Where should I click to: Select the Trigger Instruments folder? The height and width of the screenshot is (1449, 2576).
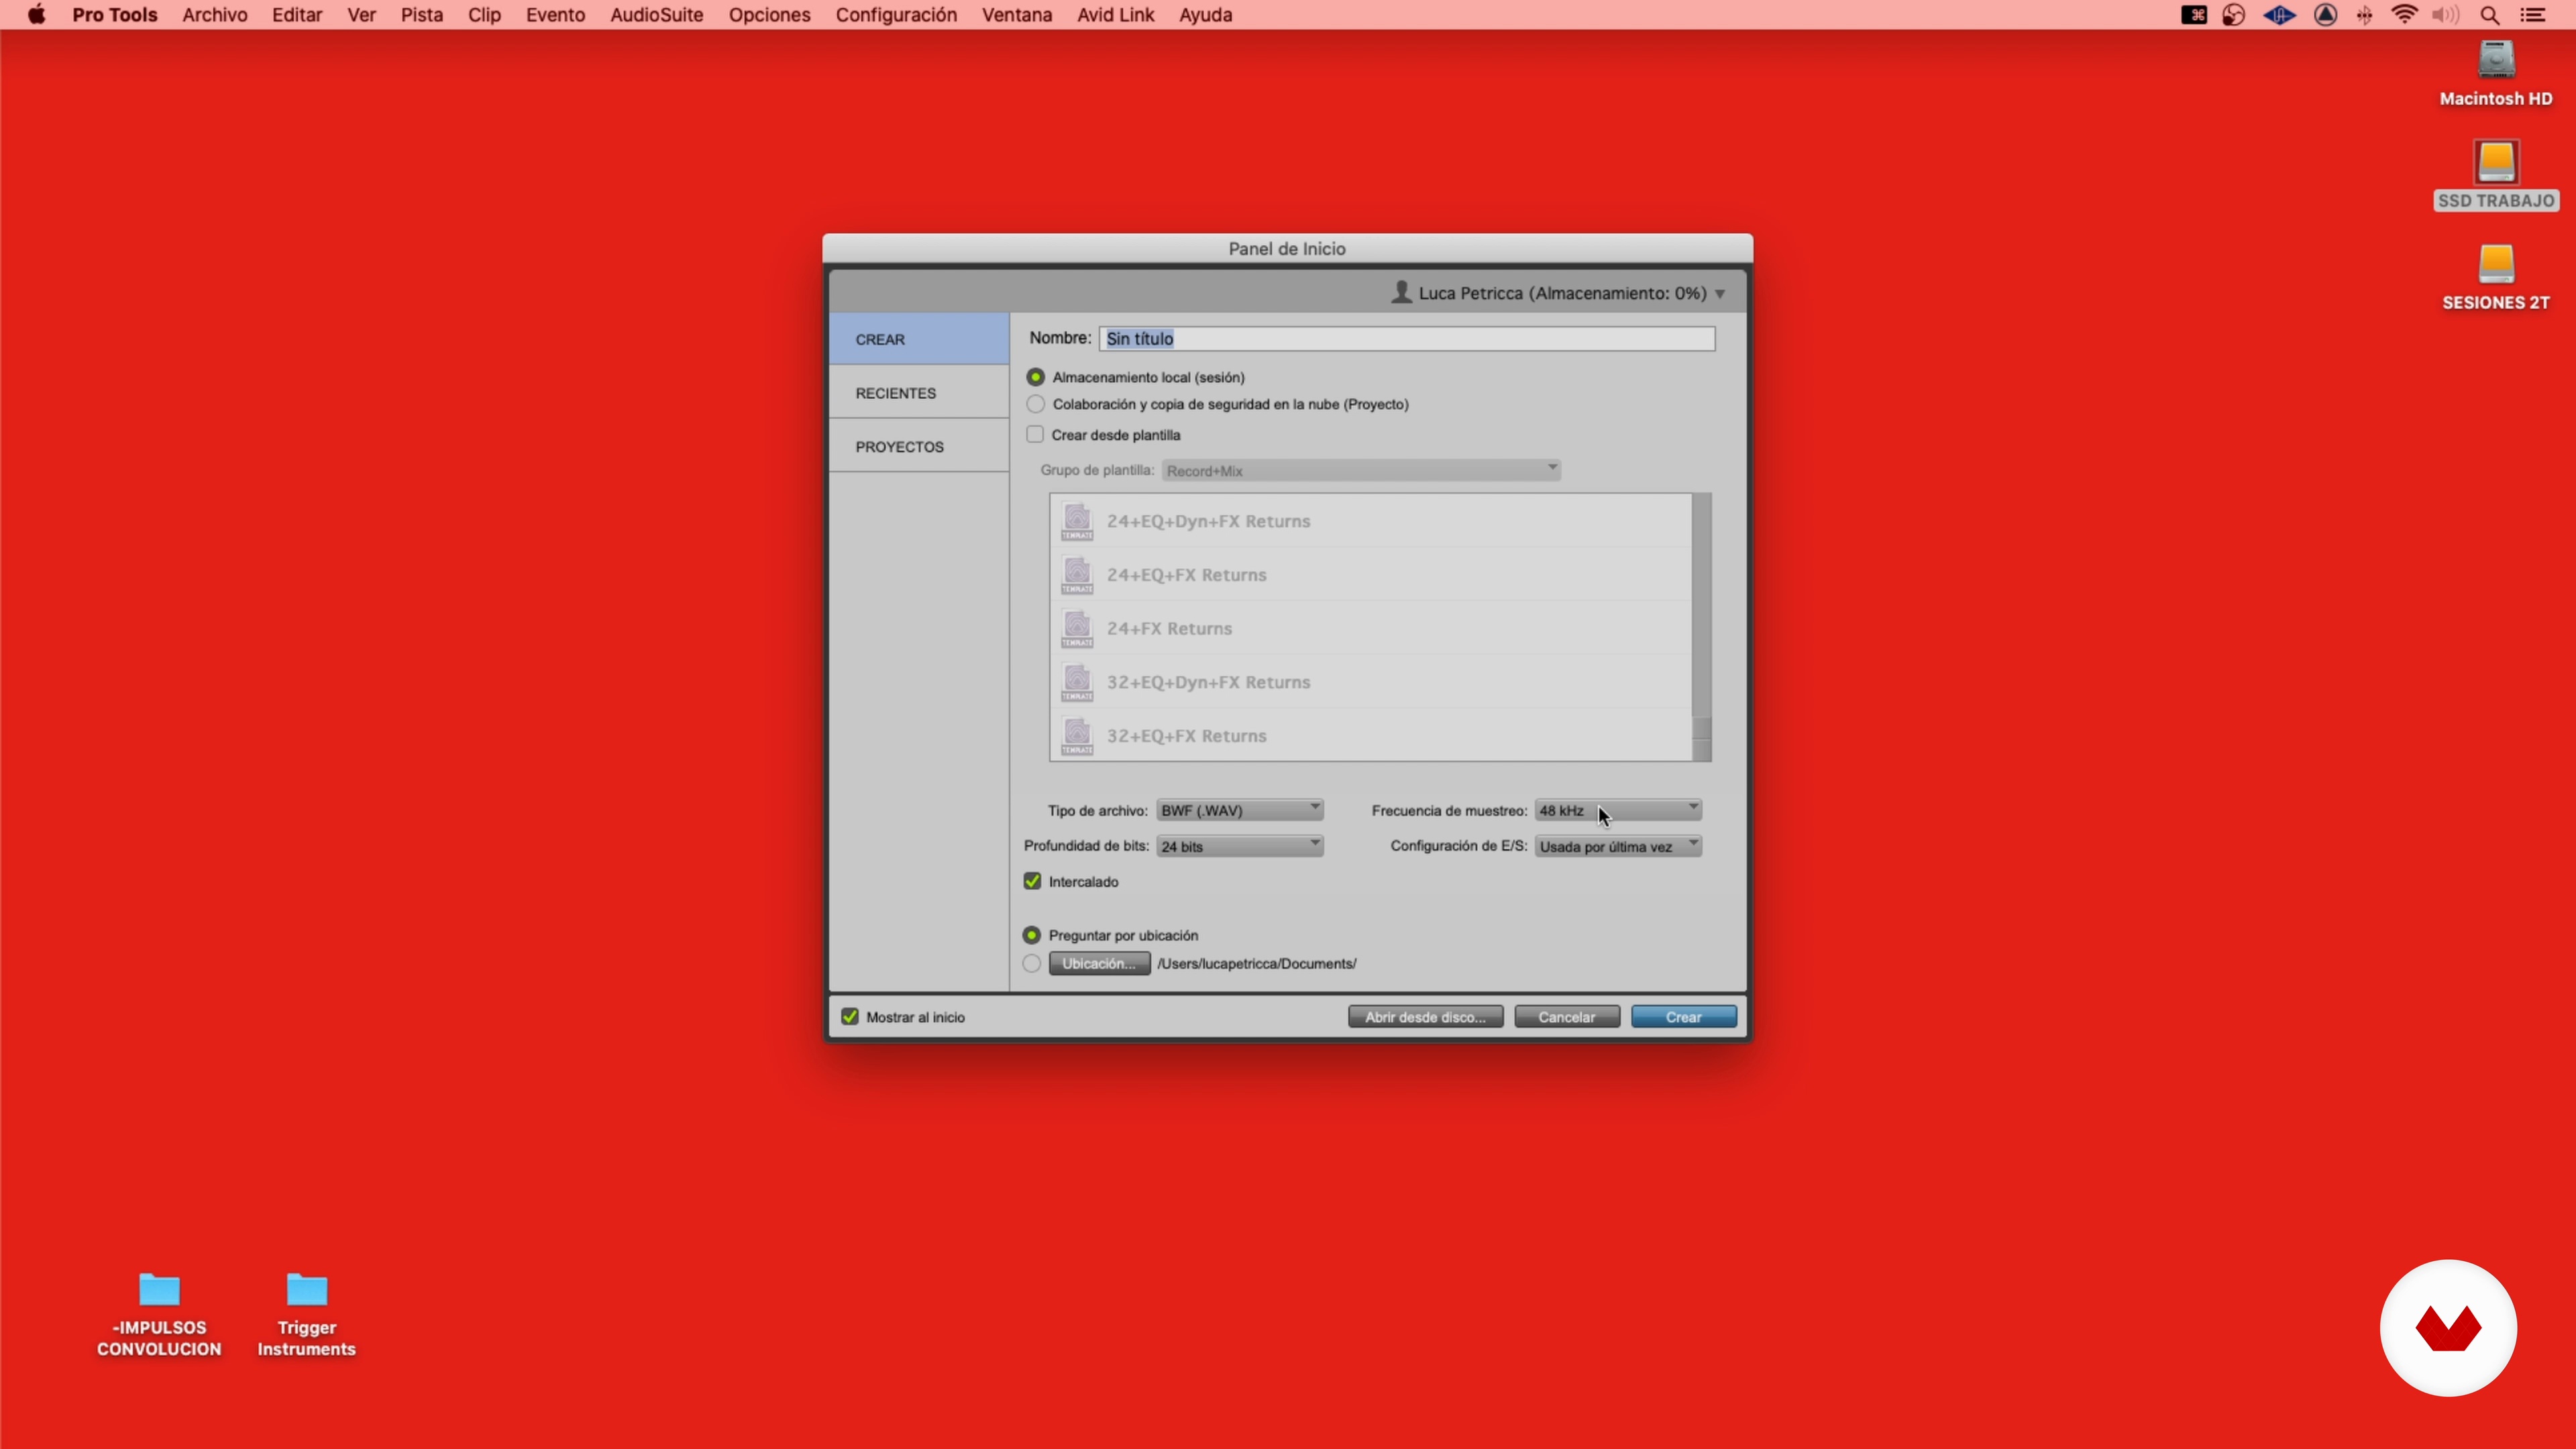pyautogui.click(x=307, y=1290)
